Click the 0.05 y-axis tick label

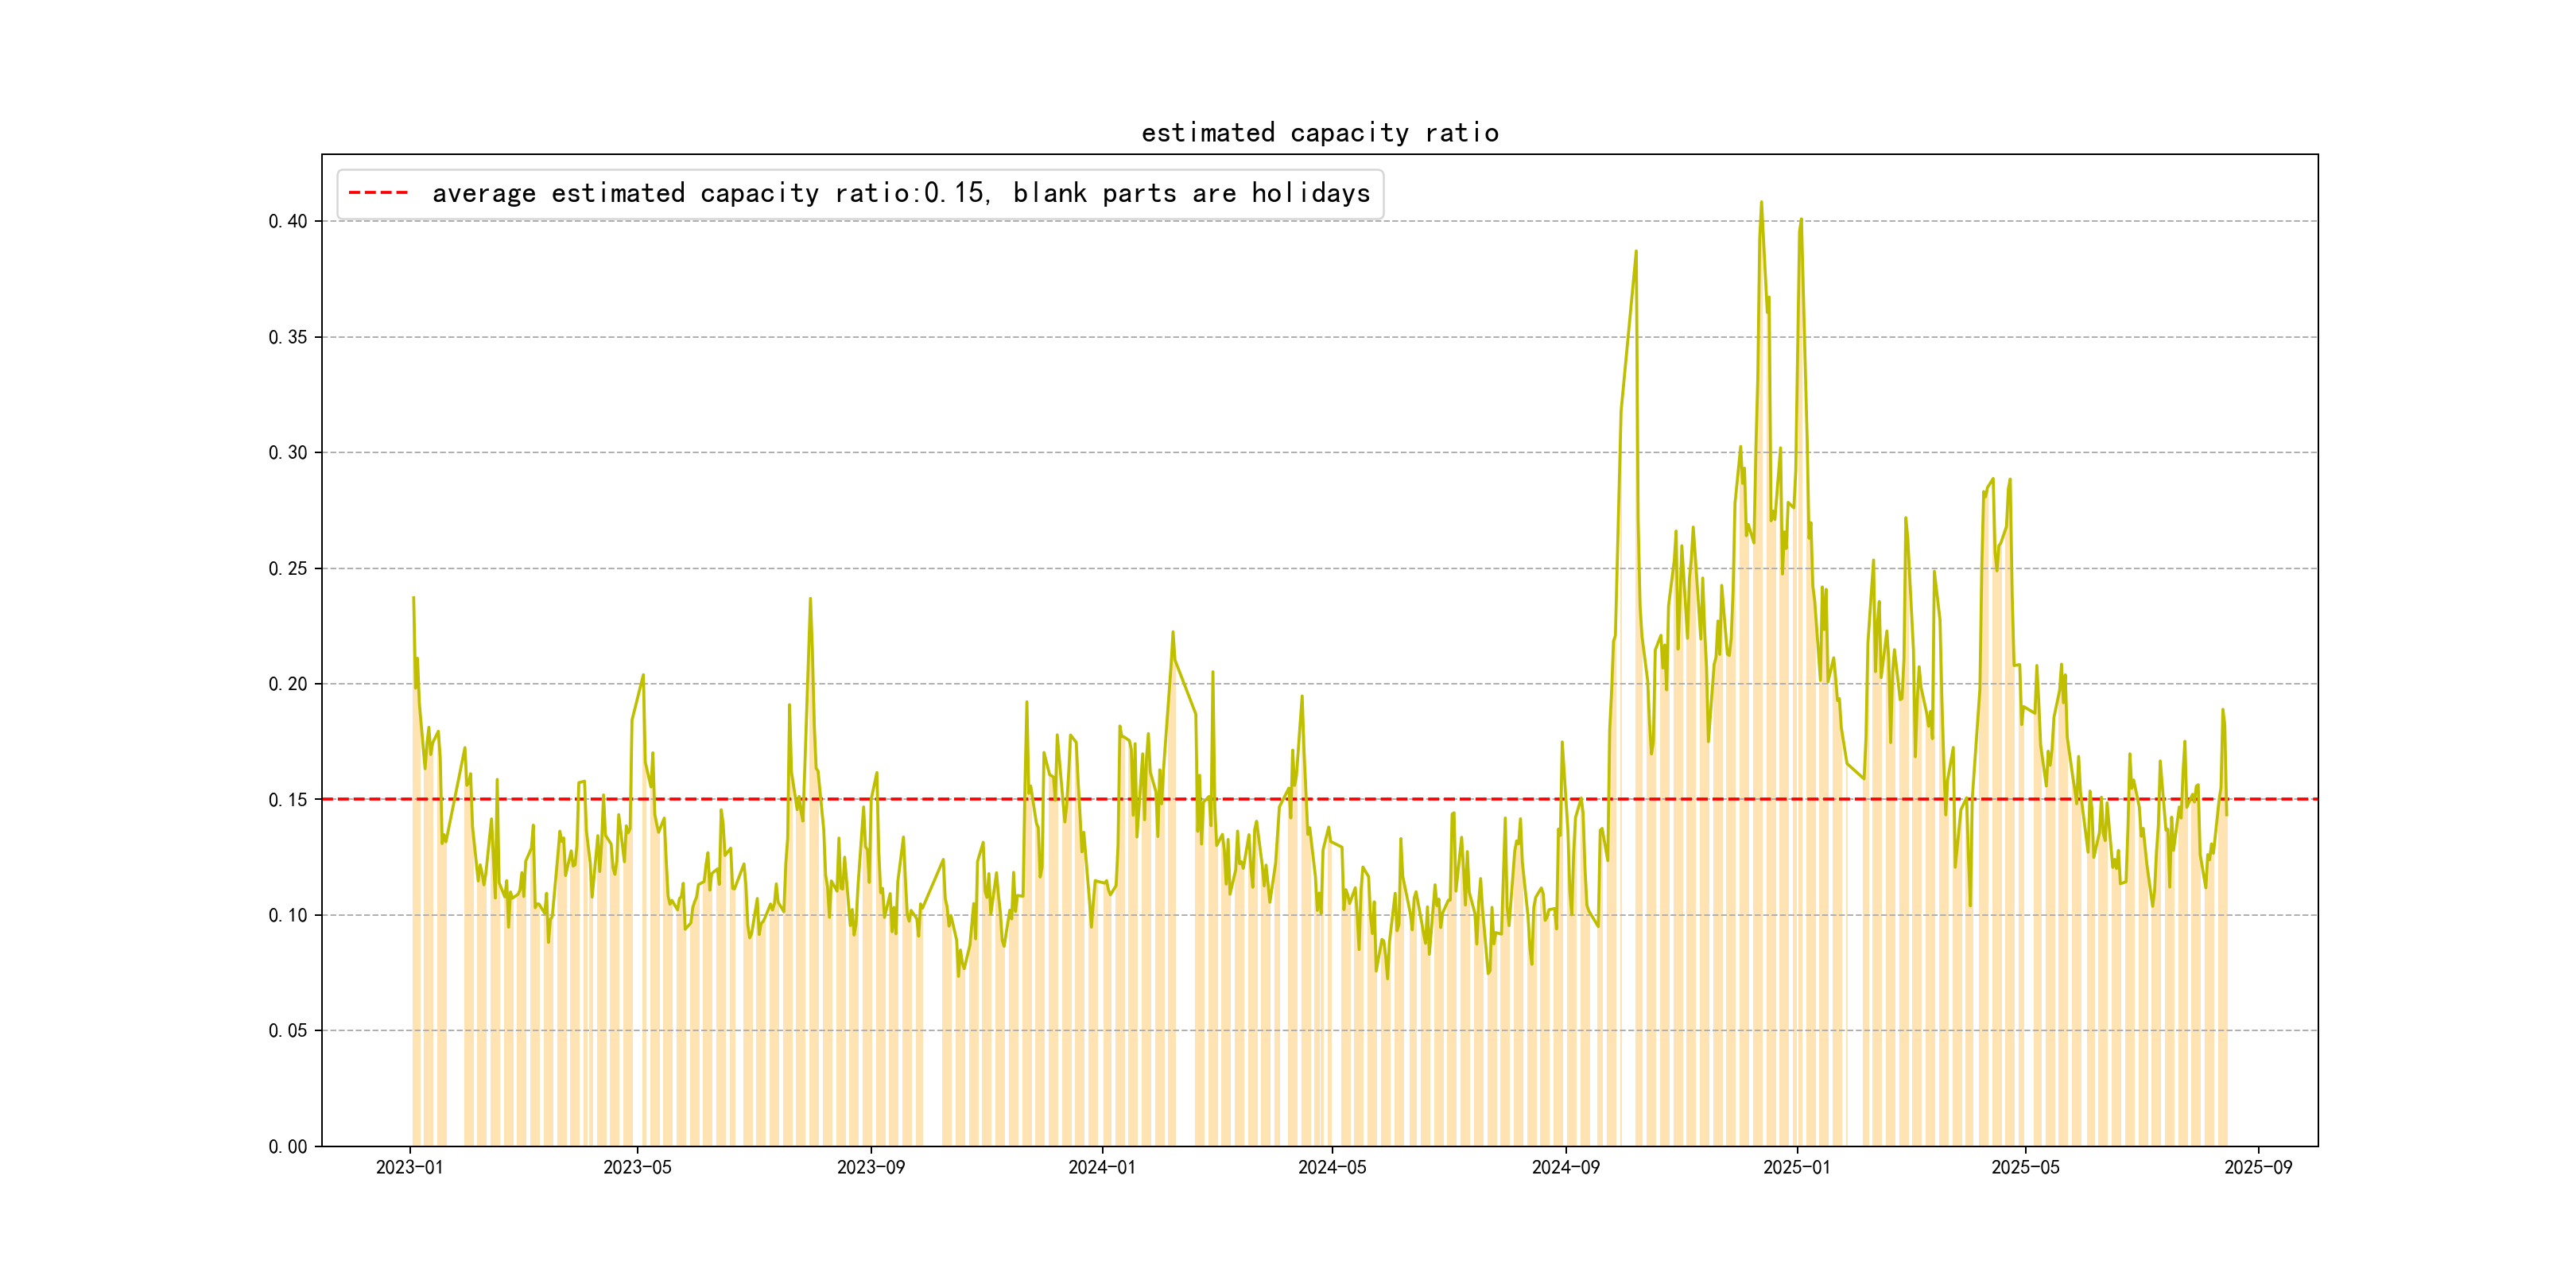287,1031
